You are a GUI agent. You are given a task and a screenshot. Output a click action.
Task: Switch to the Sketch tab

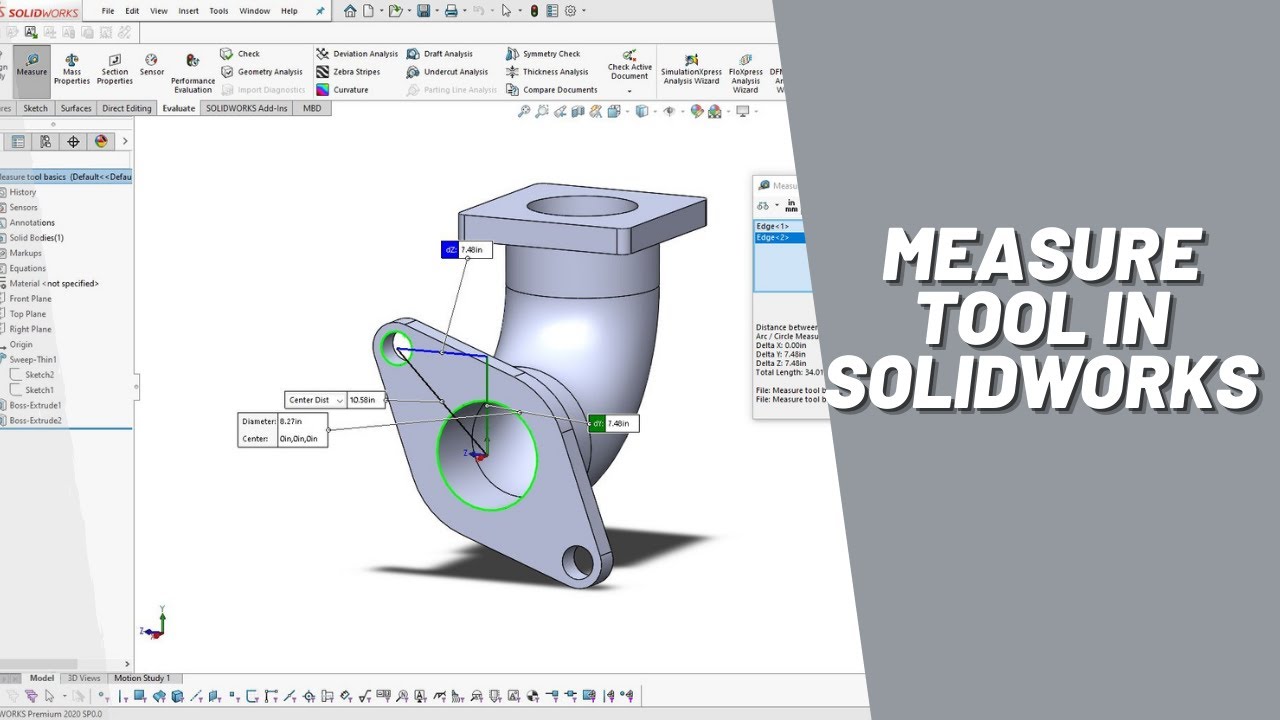tap(35, 108)
